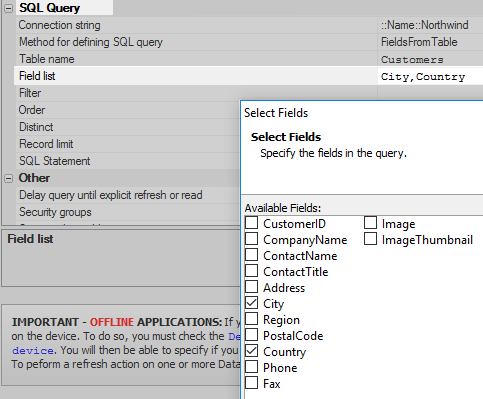Uncheck the Country field checkbox
This screenshot has width=483, height=399.
click(x=251, y=351)
